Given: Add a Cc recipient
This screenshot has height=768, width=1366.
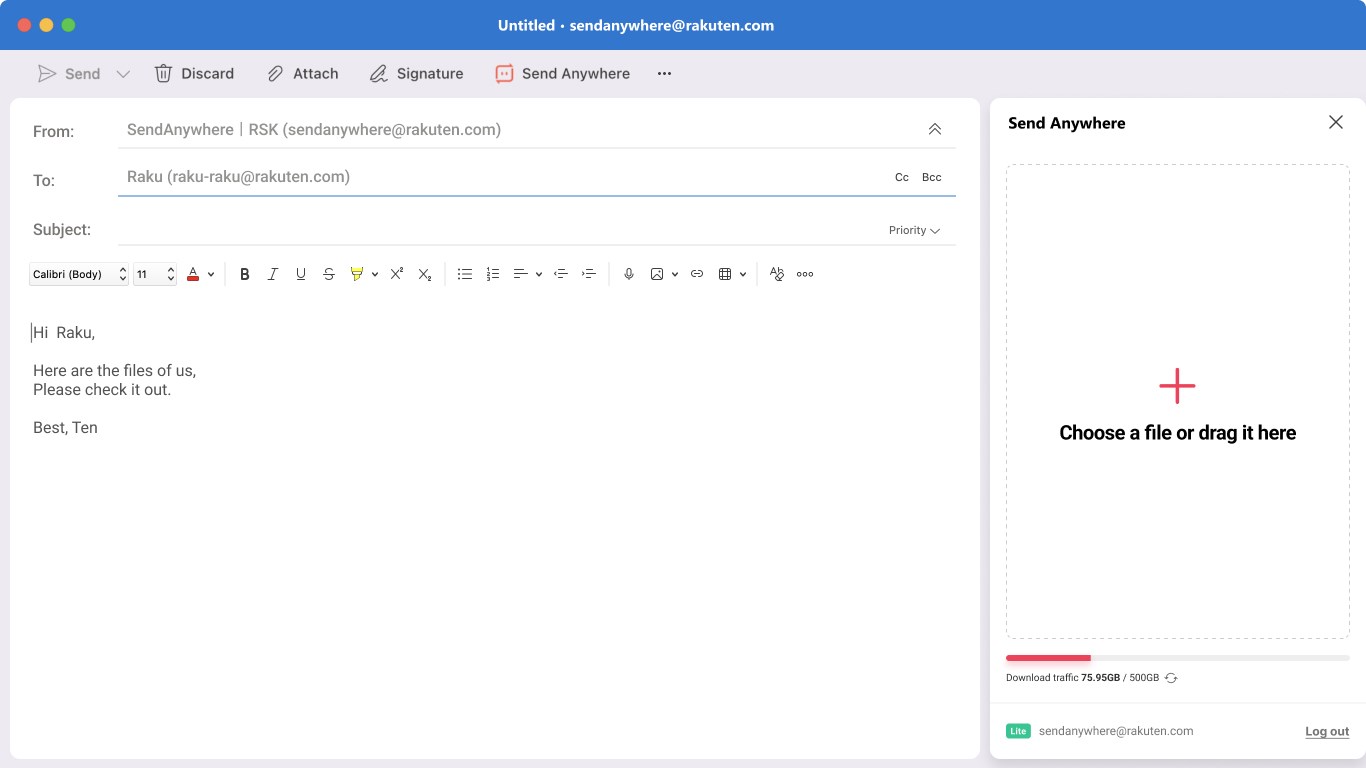Looking at the screenshot, I should pyautogui.click(x=902, y=177).
